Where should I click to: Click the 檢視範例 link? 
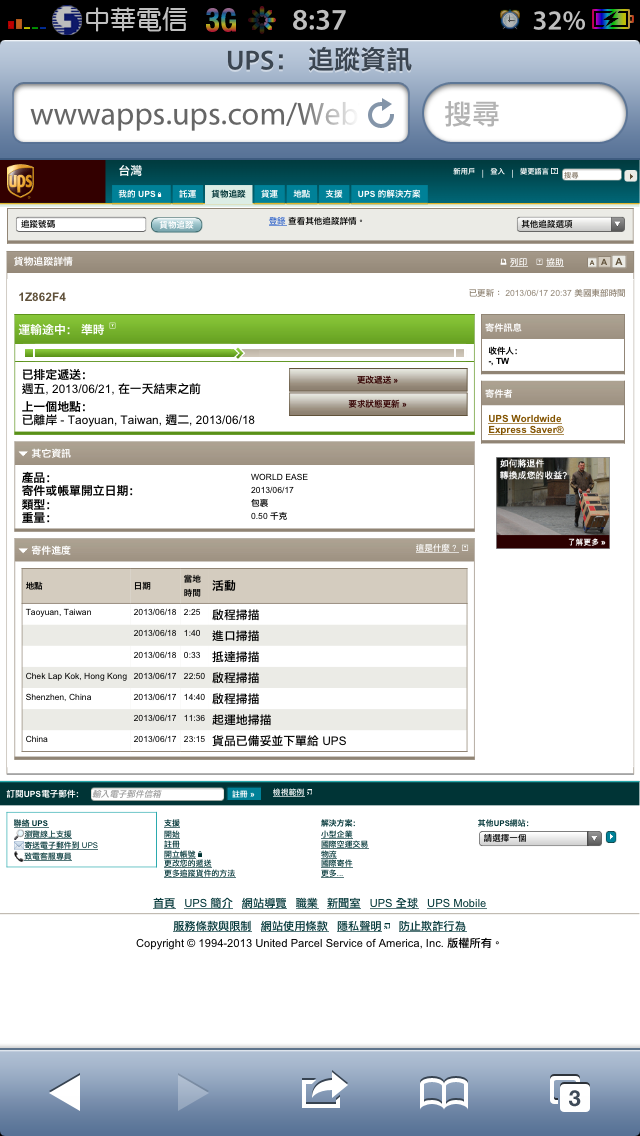point(288,793)
